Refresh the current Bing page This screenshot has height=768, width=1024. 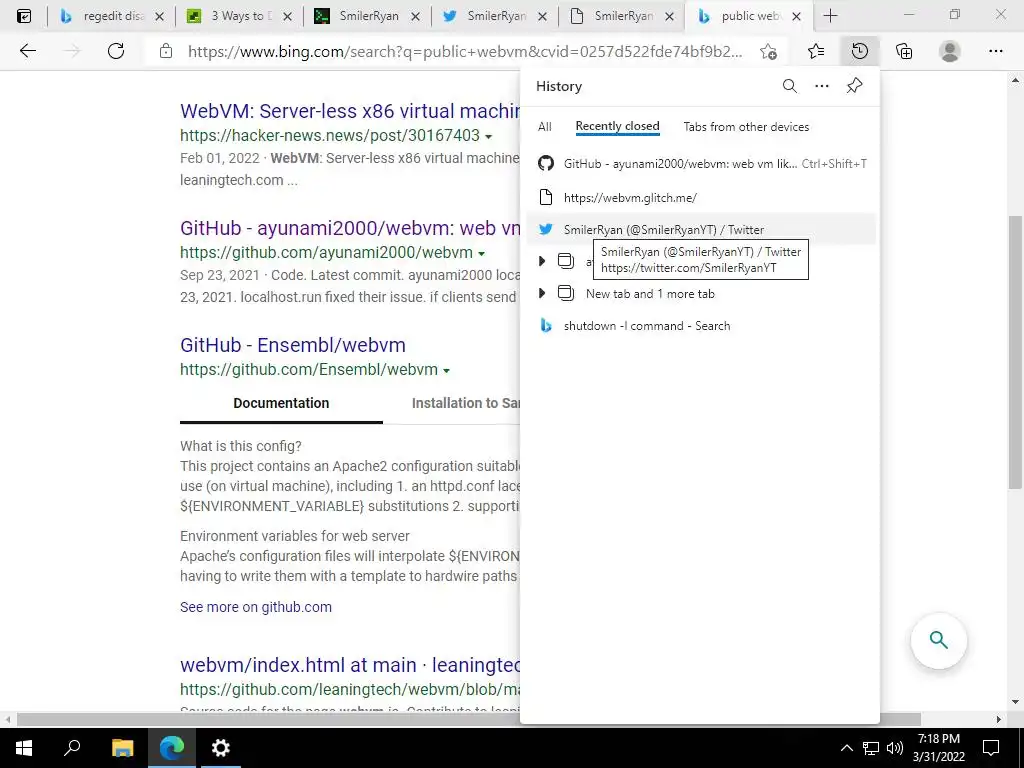(x=116, y=51)
